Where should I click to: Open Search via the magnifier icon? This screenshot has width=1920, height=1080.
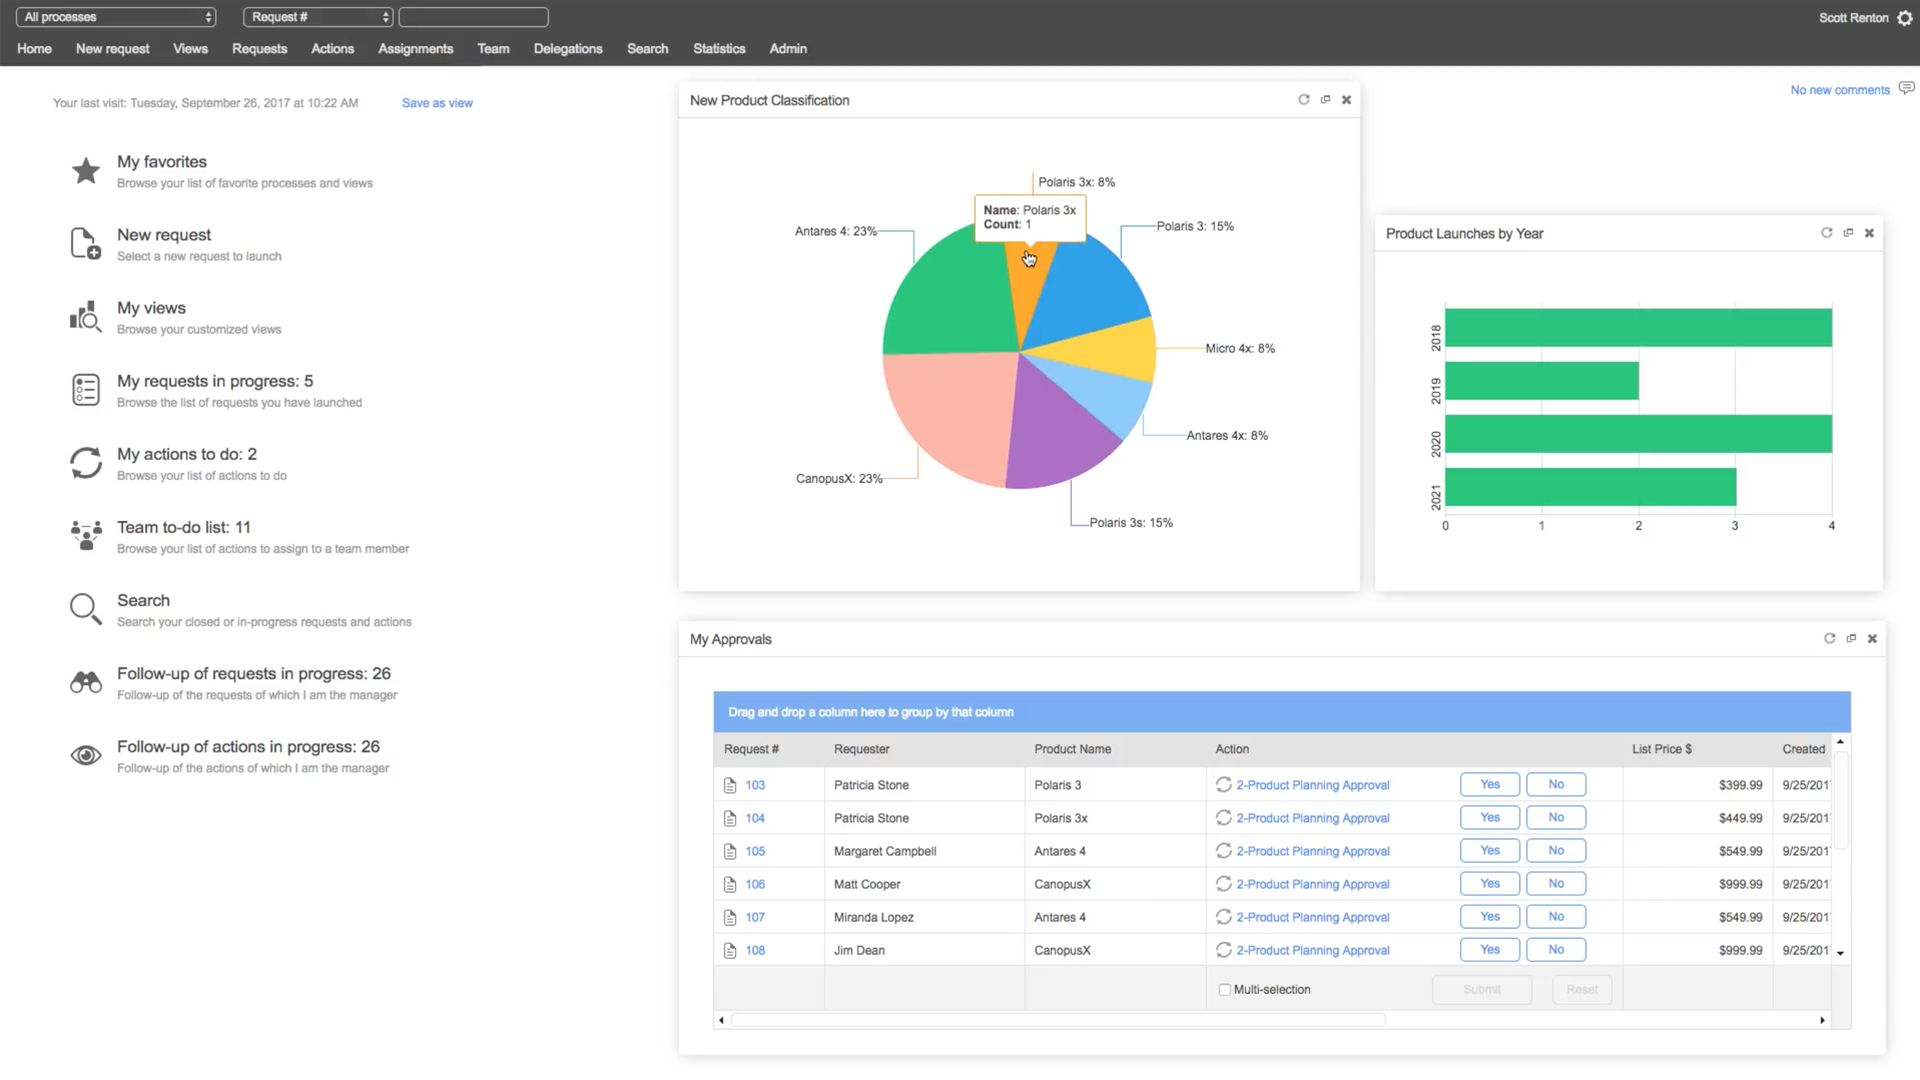click(x=85, y=608)
